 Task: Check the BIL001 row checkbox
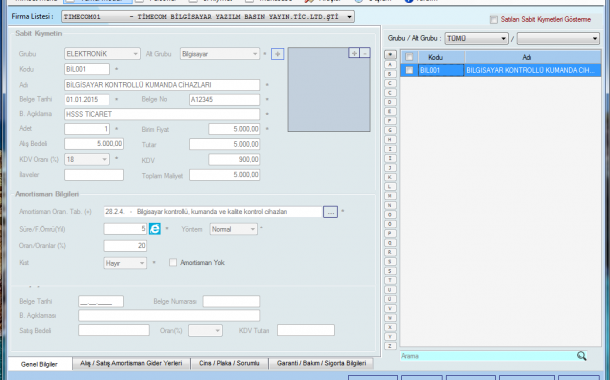[x=409, y=70]
